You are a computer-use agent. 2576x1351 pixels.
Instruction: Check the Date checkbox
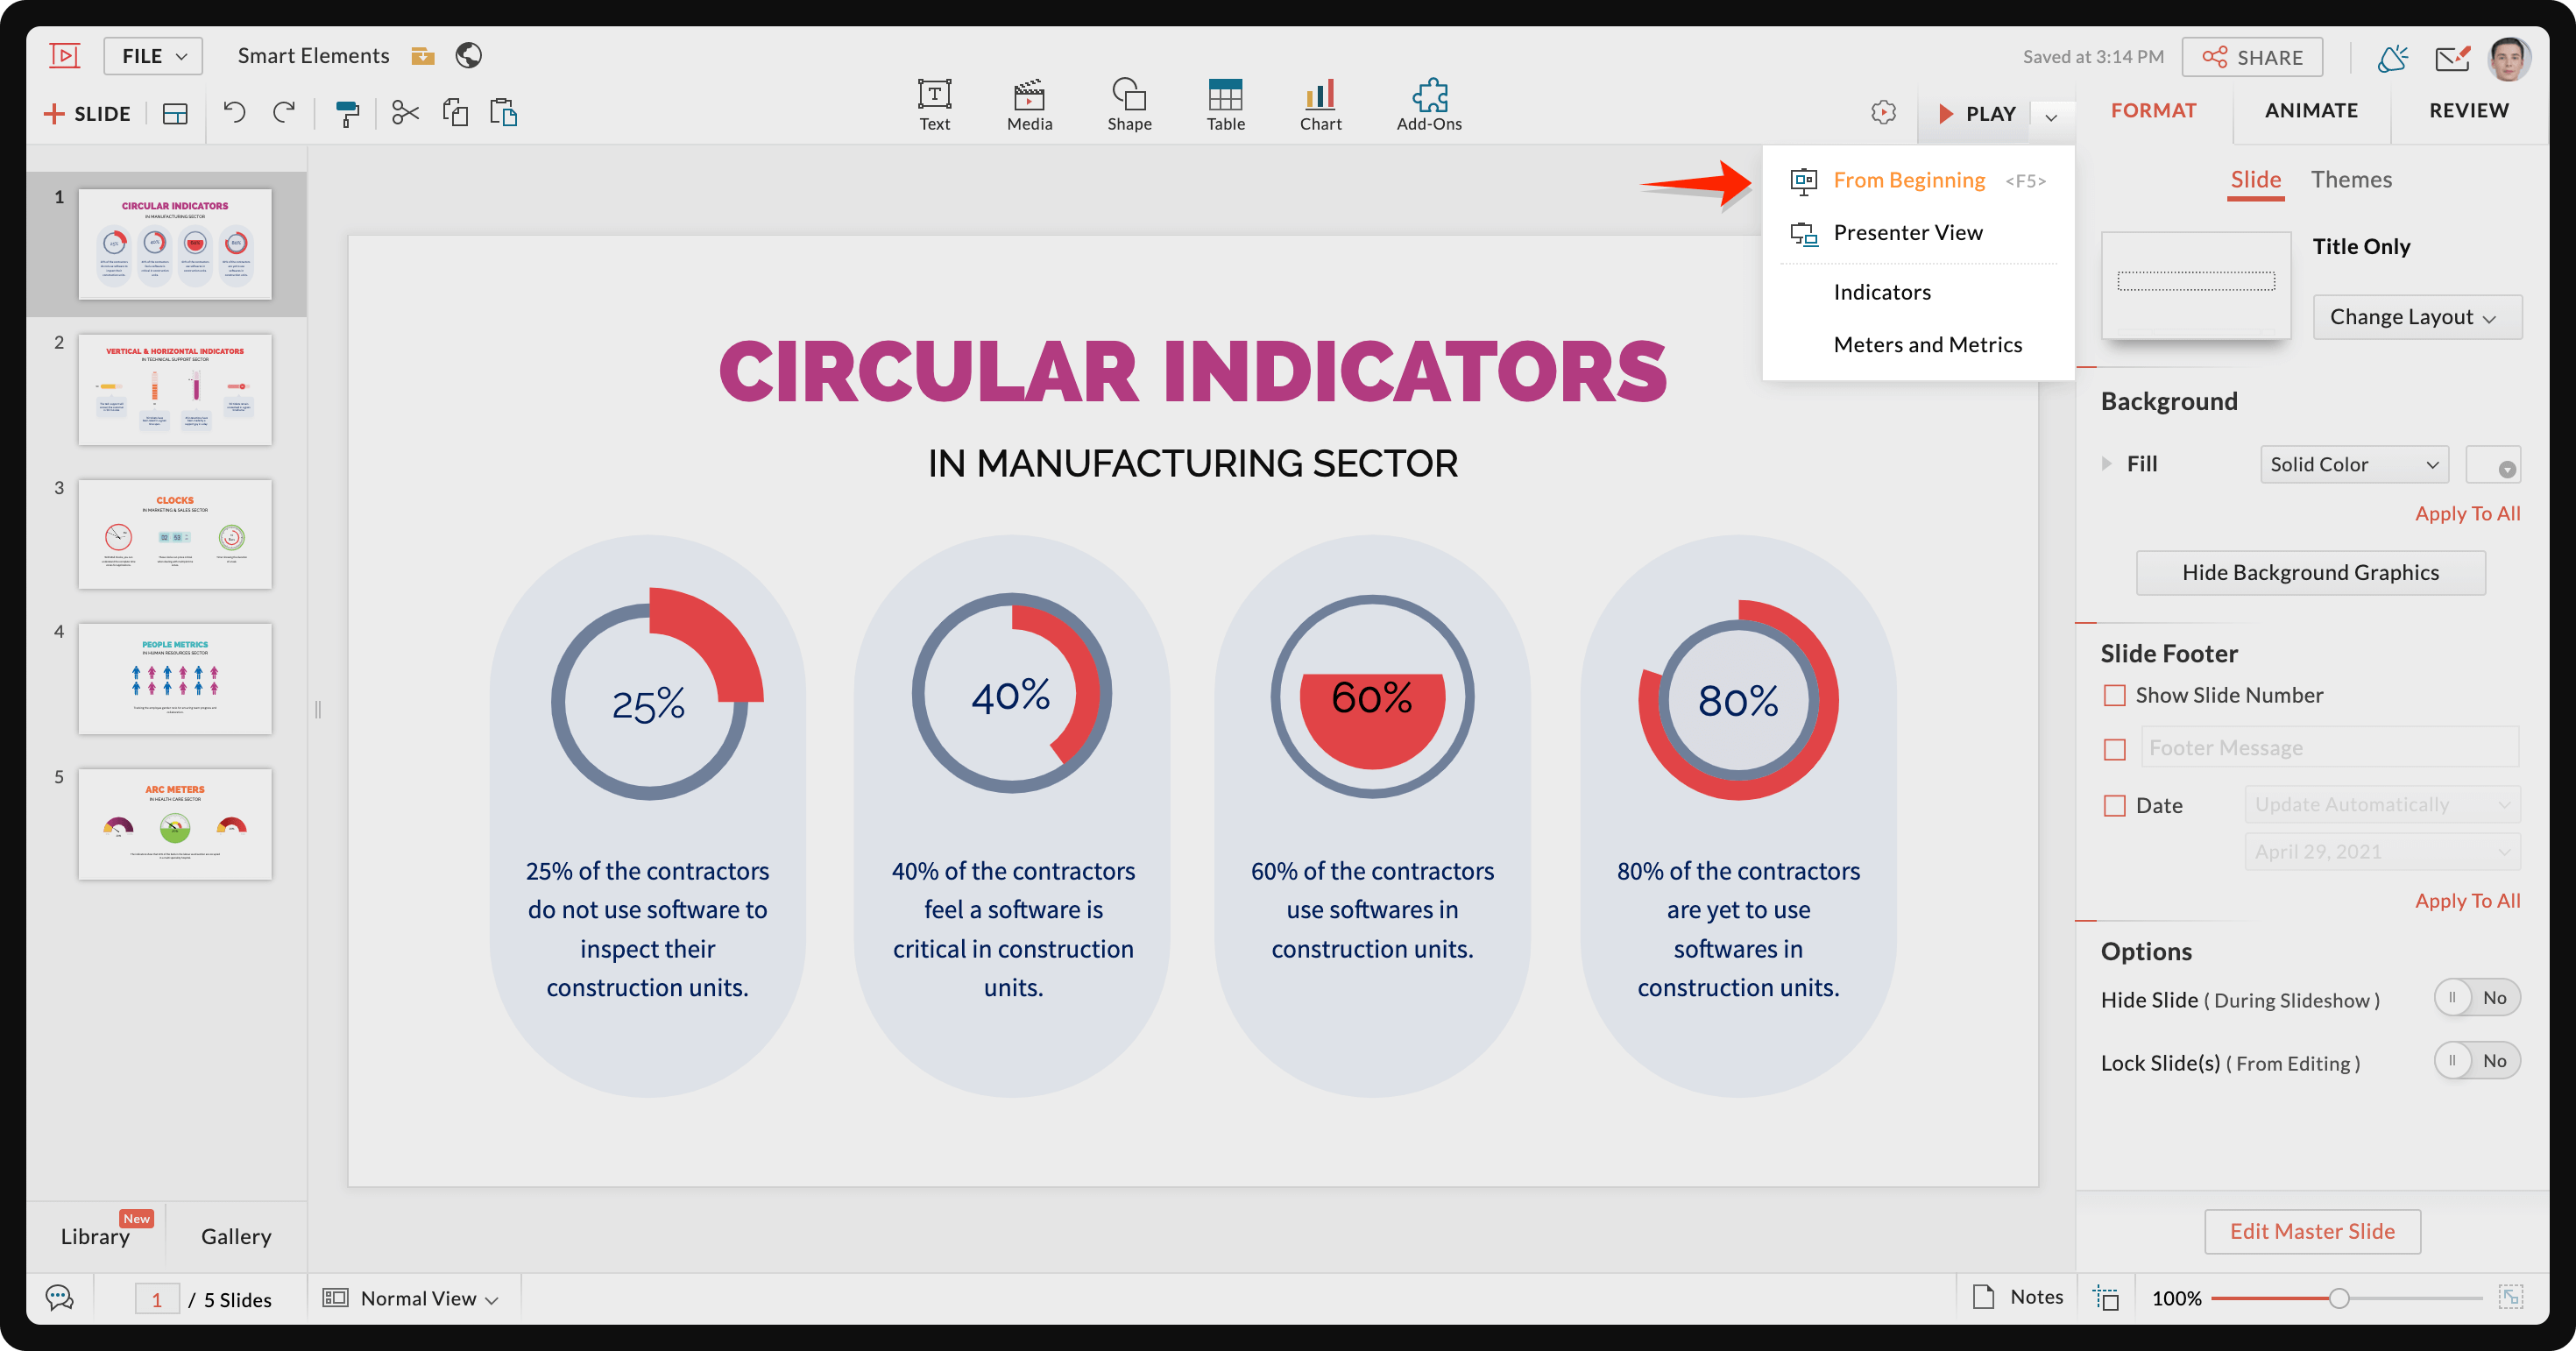click(x=2114, y=805)
